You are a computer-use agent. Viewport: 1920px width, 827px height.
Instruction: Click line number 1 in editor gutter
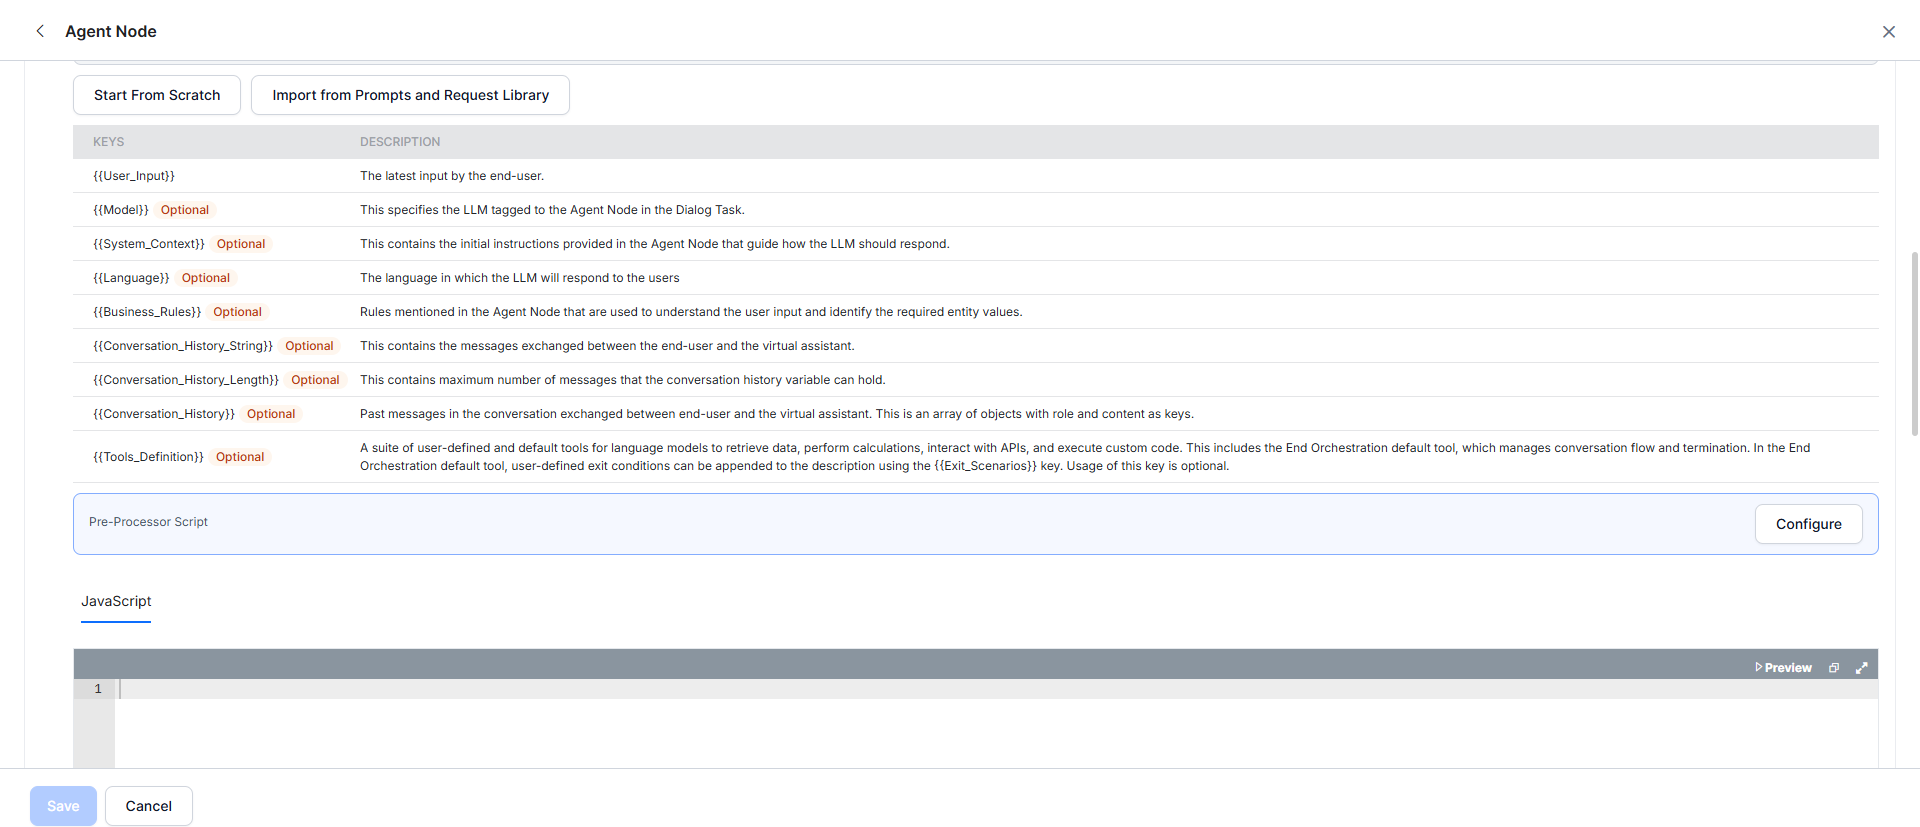pos(98,689)
